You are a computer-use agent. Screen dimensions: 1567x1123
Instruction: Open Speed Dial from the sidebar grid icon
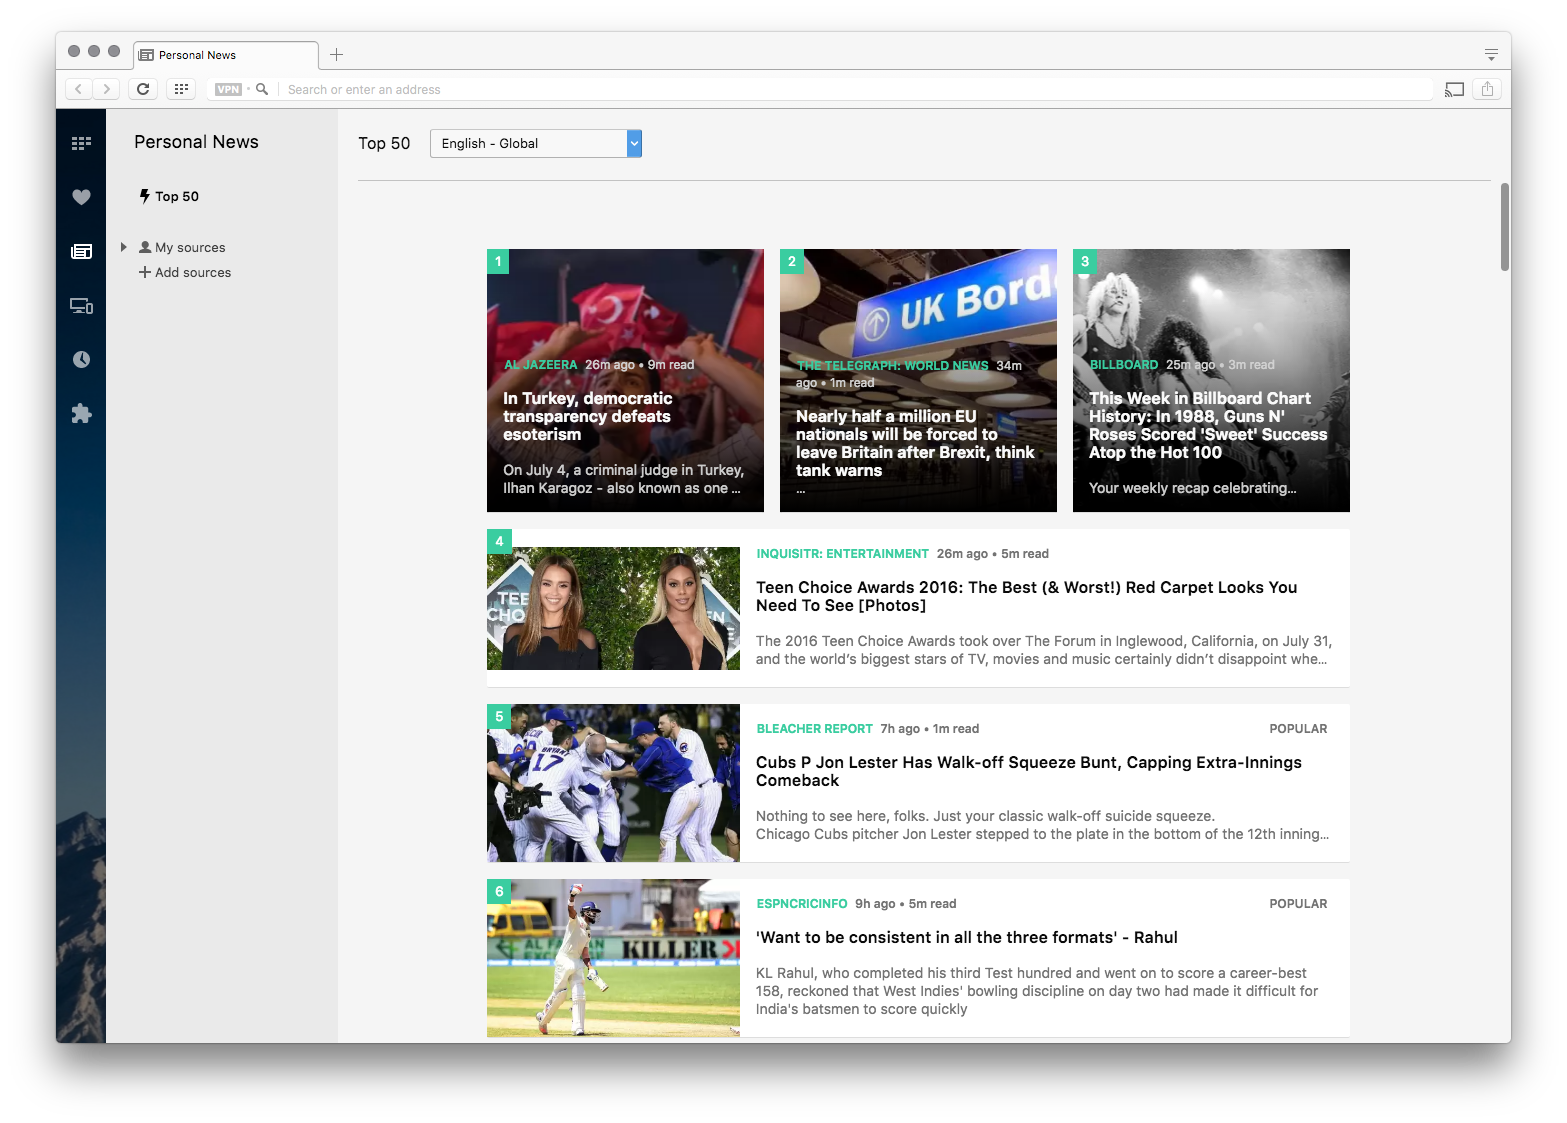tap(81, 143)
